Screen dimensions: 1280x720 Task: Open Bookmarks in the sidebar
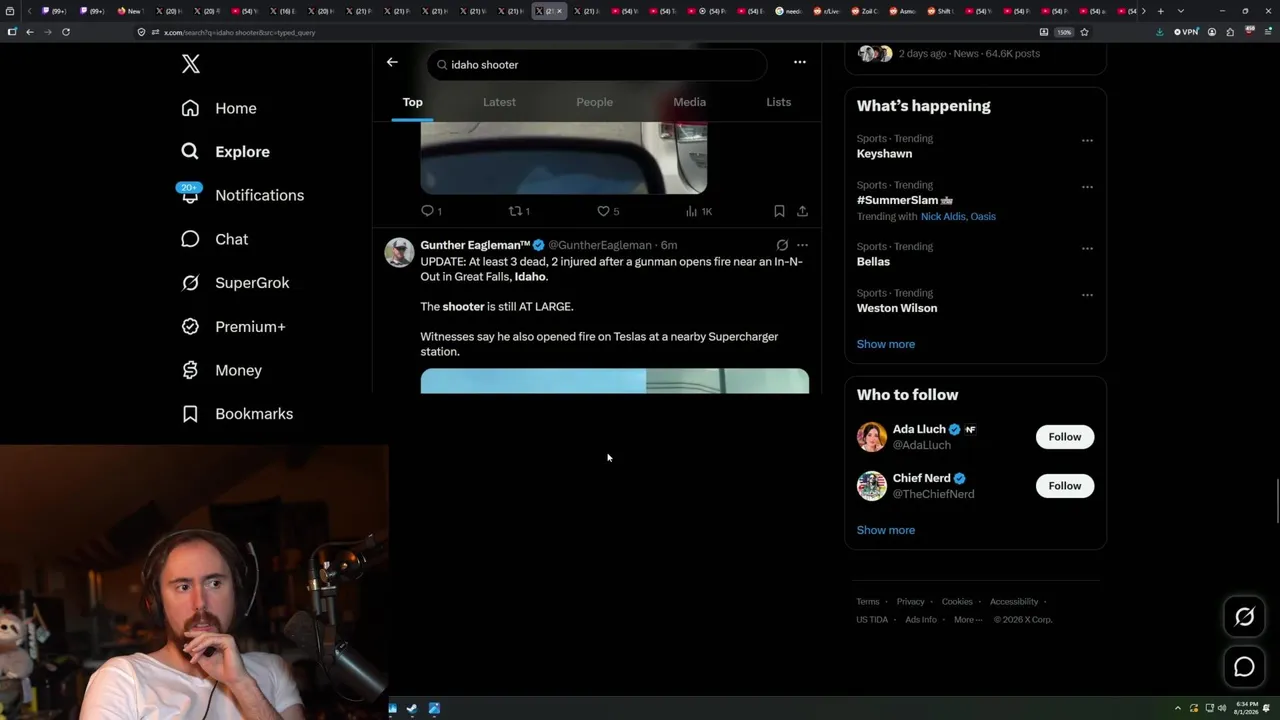[237, 414]
